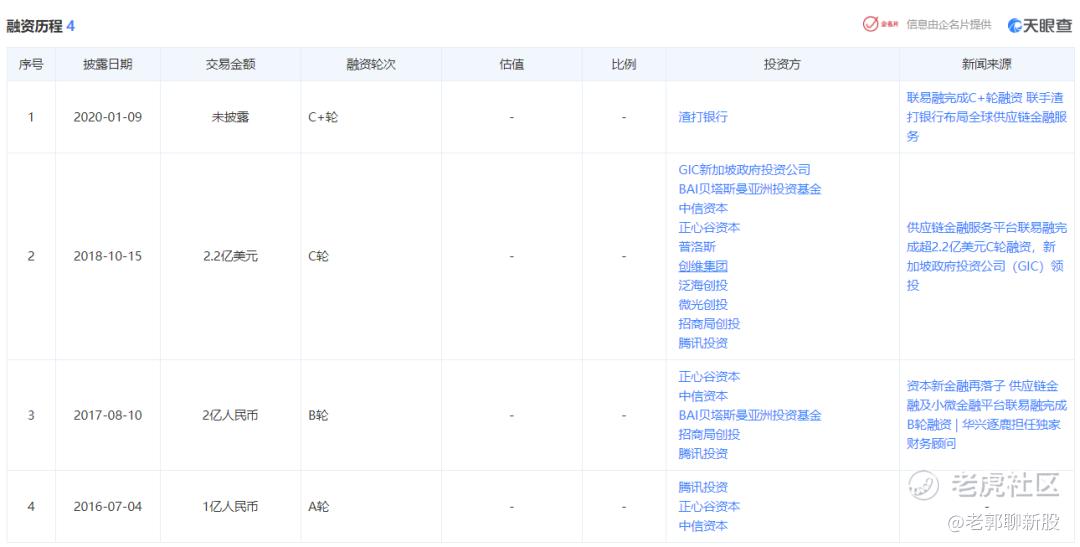
Task: Open investor link 微光创投
Action: point(703,305)
